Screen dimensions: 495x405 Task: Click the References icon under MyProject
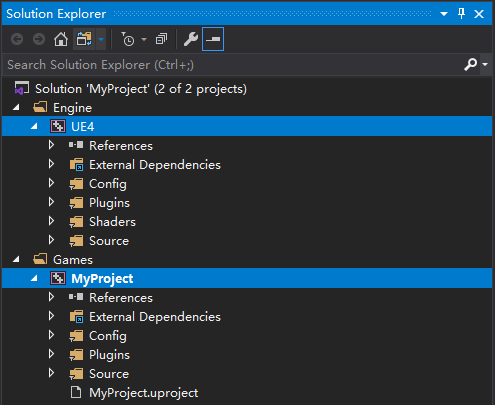pos(76,297)
